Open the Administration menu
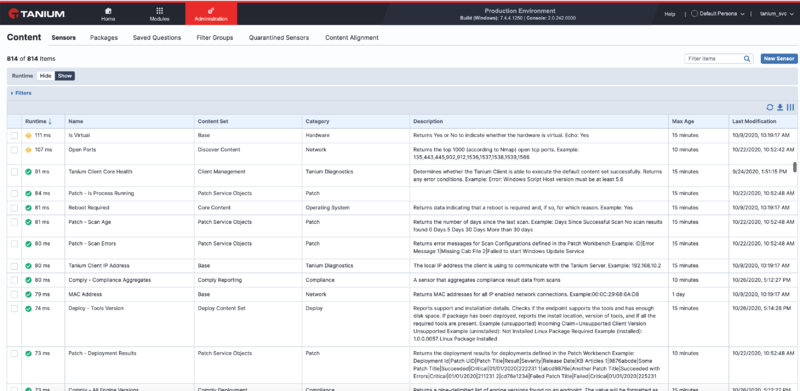Screen dimensions: 800x391 pyautogui.click(x=211, y=14)
